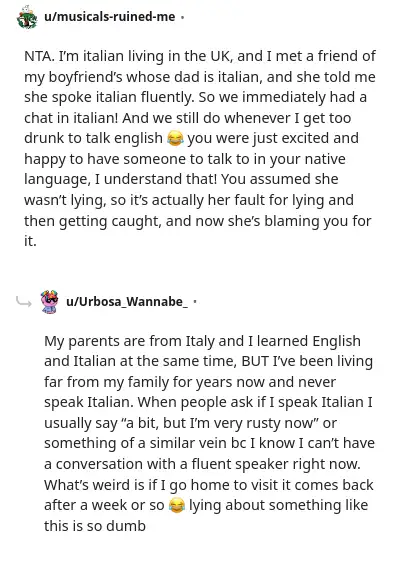This screenshot has width=400, height=561.
Task: Click the final 'it.' of the first comment
Action: [30, 241]
